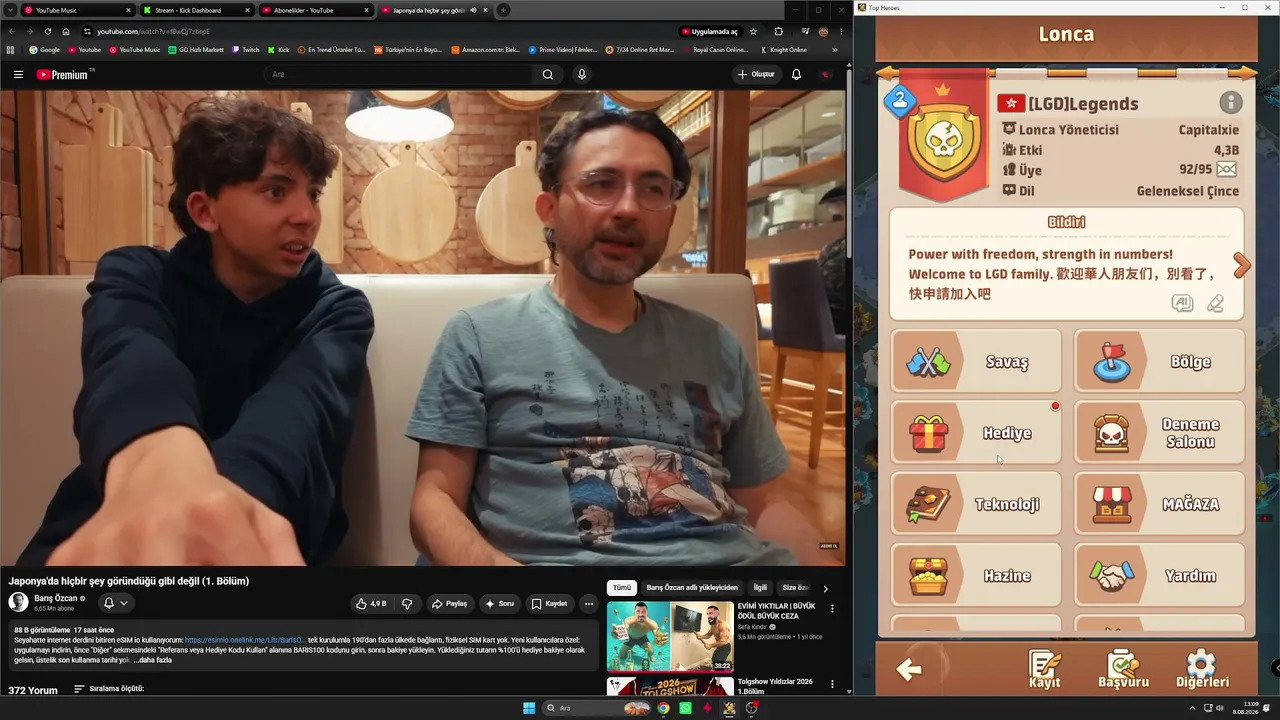
Task: Open the Bölge guild menu
Action: pyautogui.click(x=1159, y=361)
